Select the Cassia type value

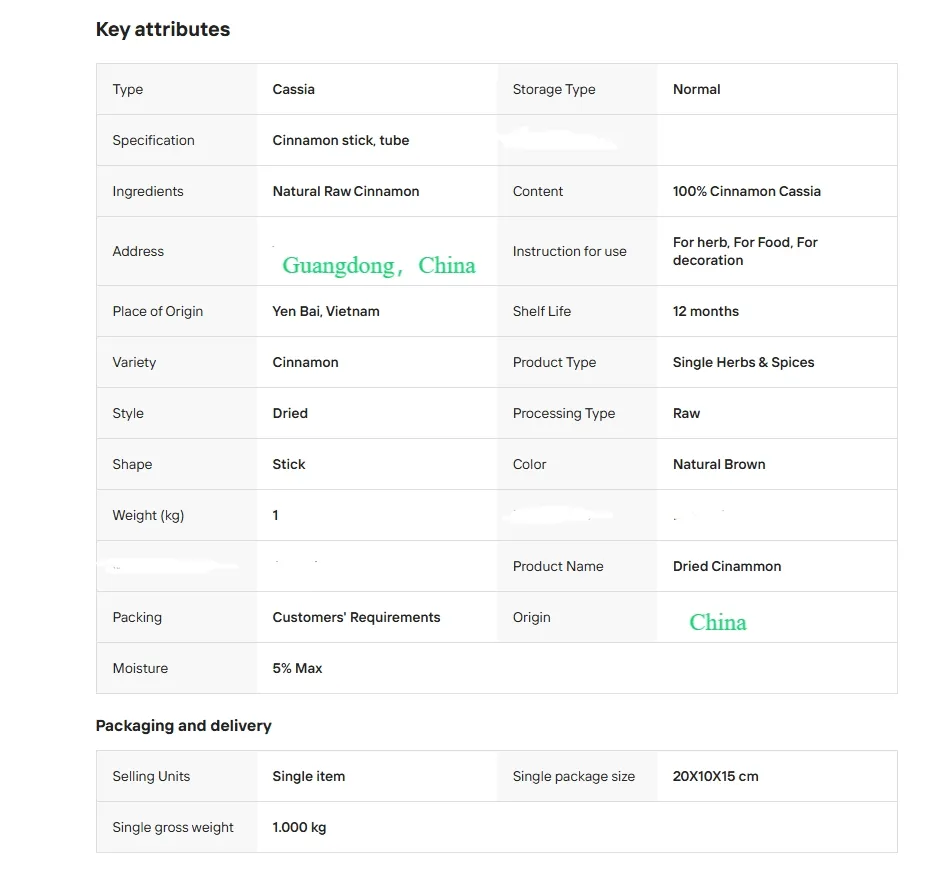(293, 89)
